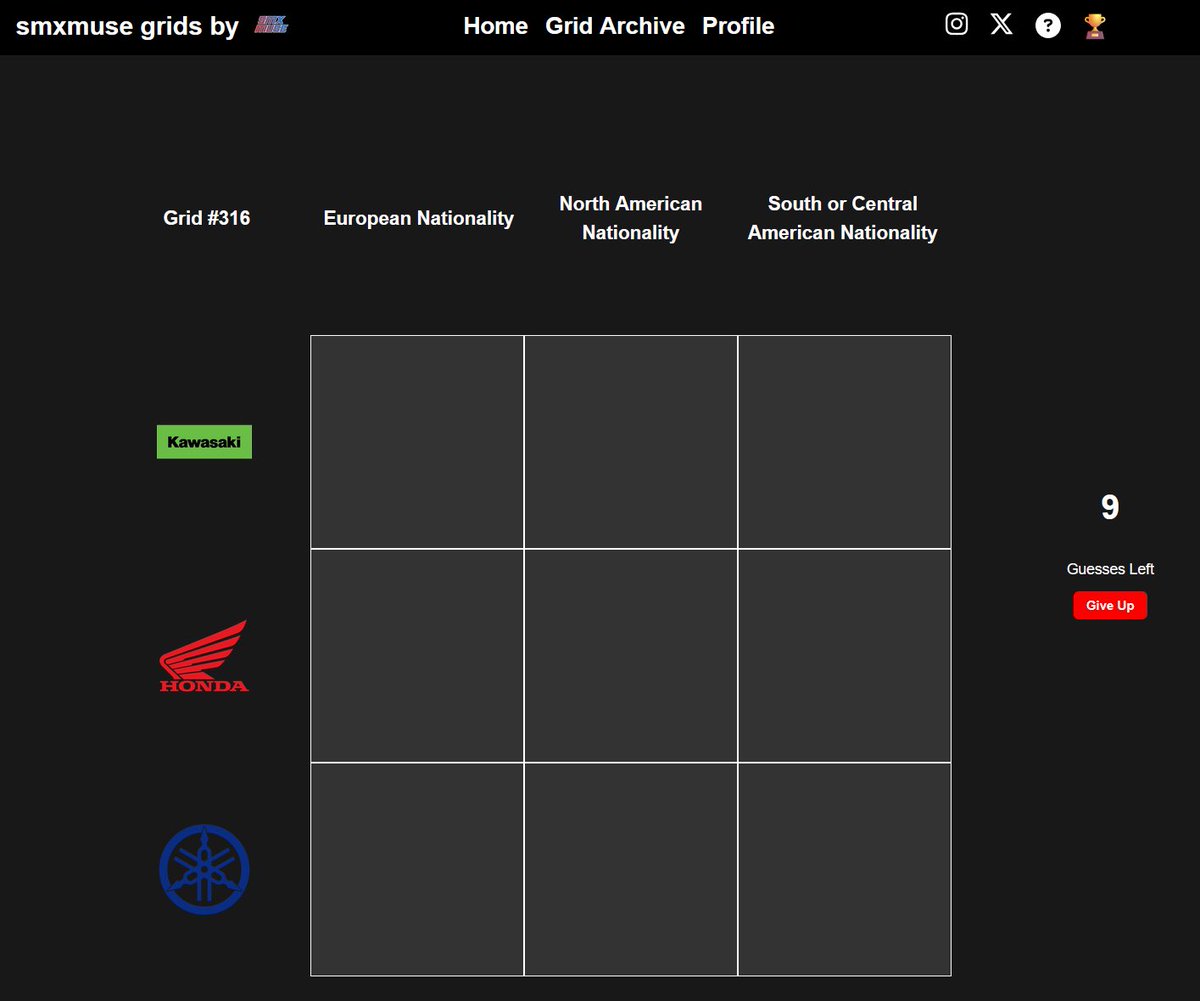This screenshot has height=1001, width=1200.
Task: Click the European Nationality column header
Action: [418, 218]
